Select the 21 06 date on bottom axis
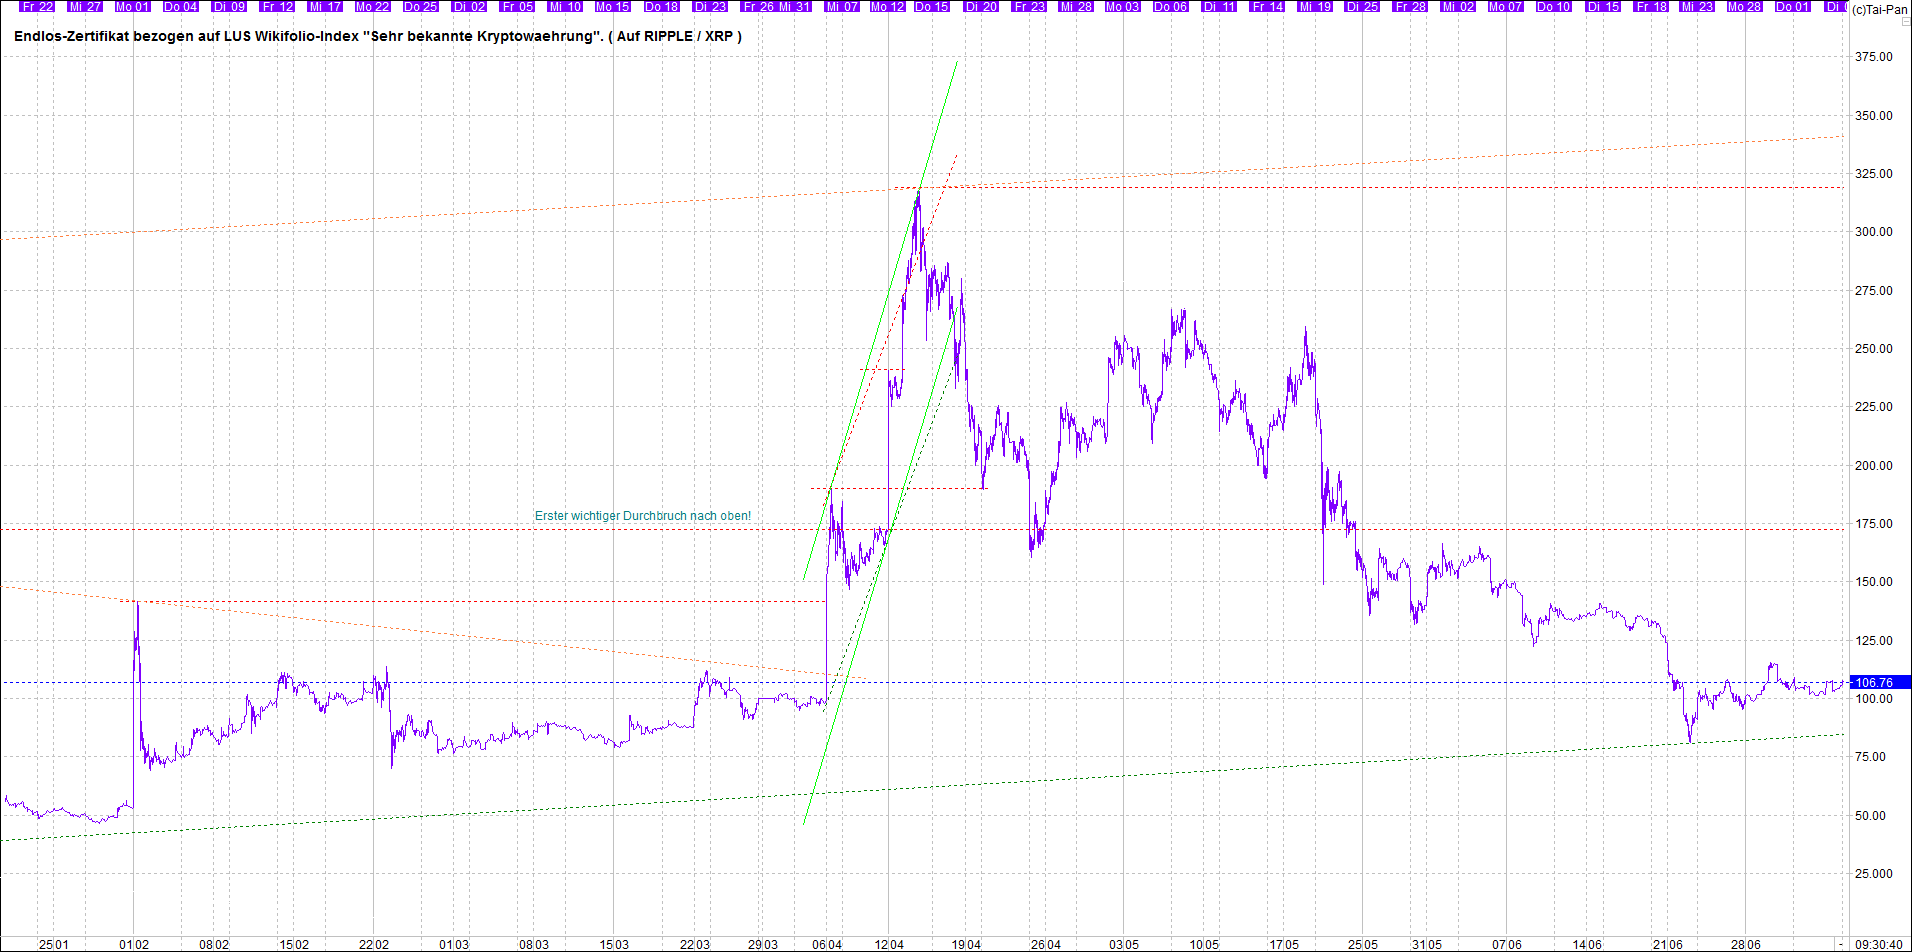Viewport: 1912px width, 952px height. [1668, 944]
